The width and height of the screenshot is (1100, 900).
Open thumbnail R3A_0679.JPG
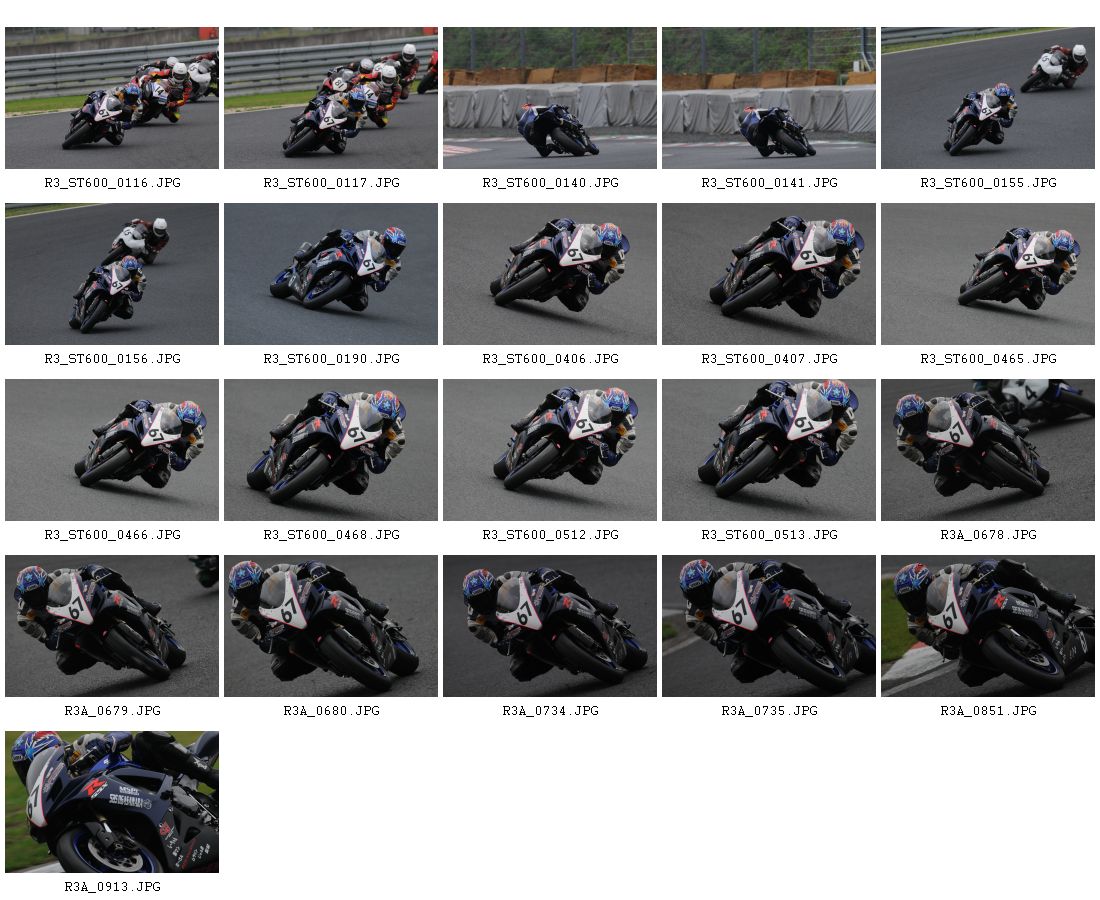[112, 626]
